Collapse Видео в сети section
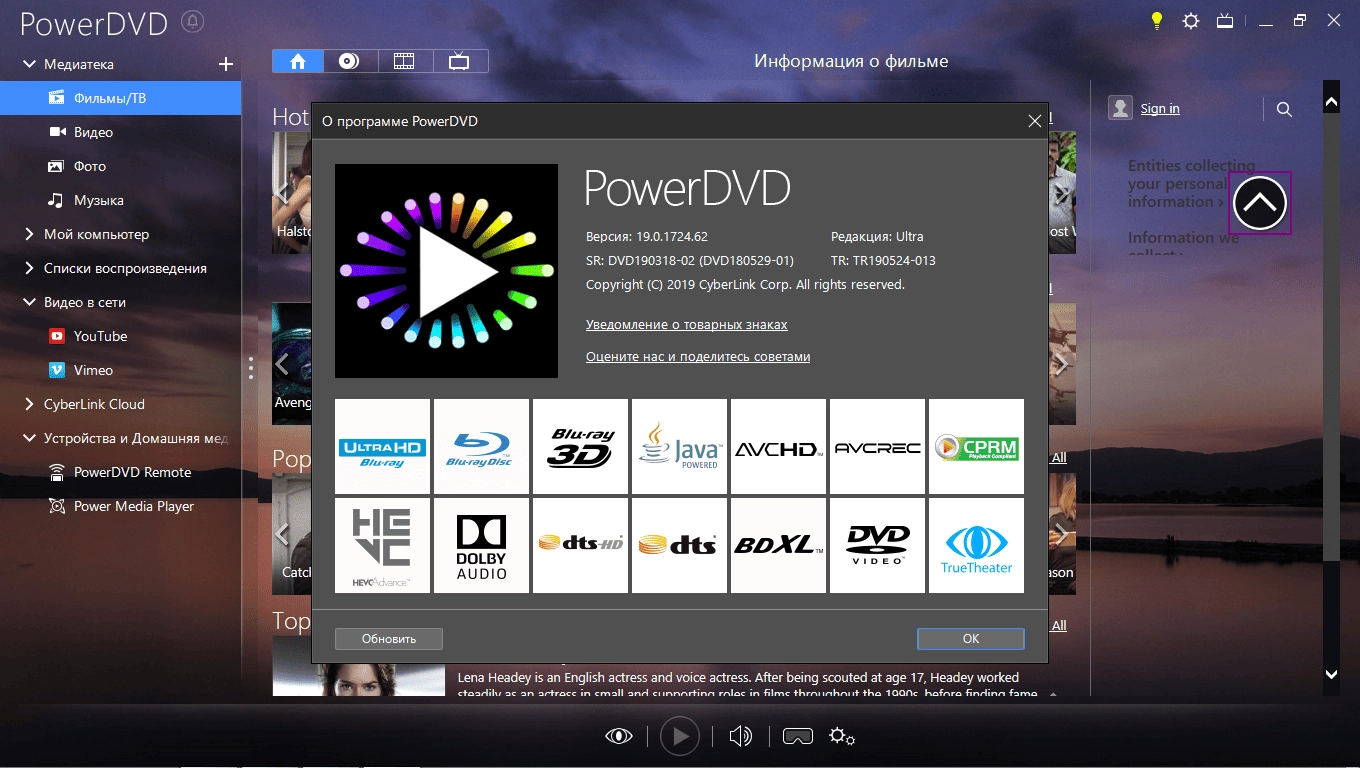Viewport: 1360px width, 768px height. (29, 302)
